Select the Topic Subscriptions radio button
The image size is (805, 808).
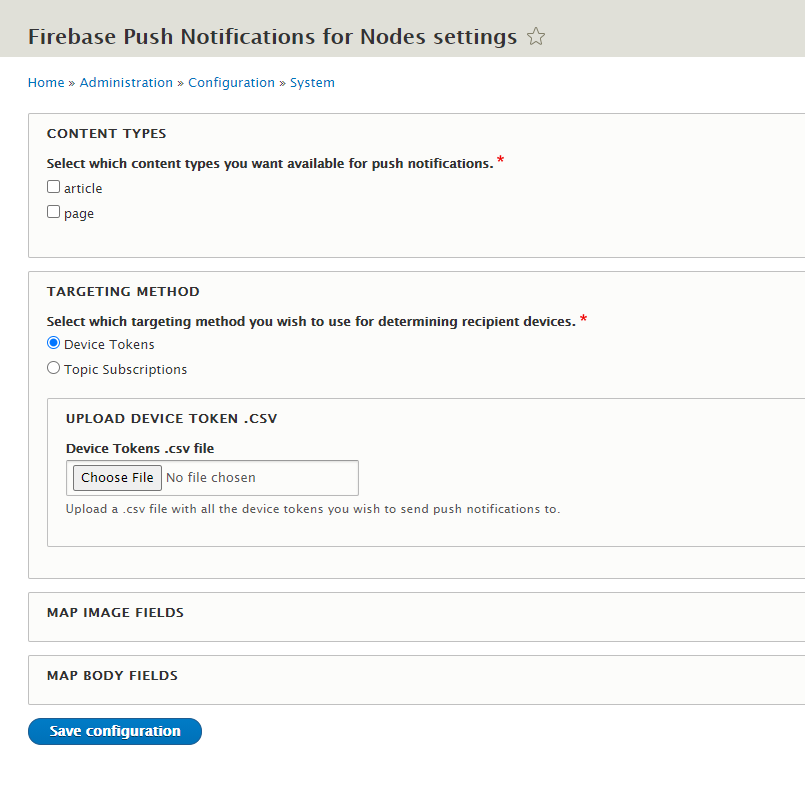pyautogui.click(x=53, y=367)
